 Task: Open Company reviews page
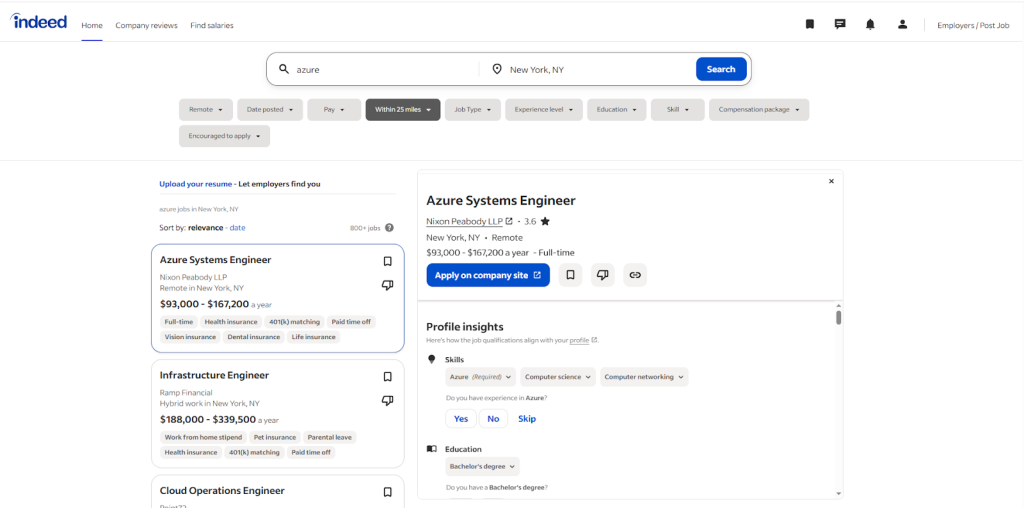pyautogui.click(x=146, y=25)
